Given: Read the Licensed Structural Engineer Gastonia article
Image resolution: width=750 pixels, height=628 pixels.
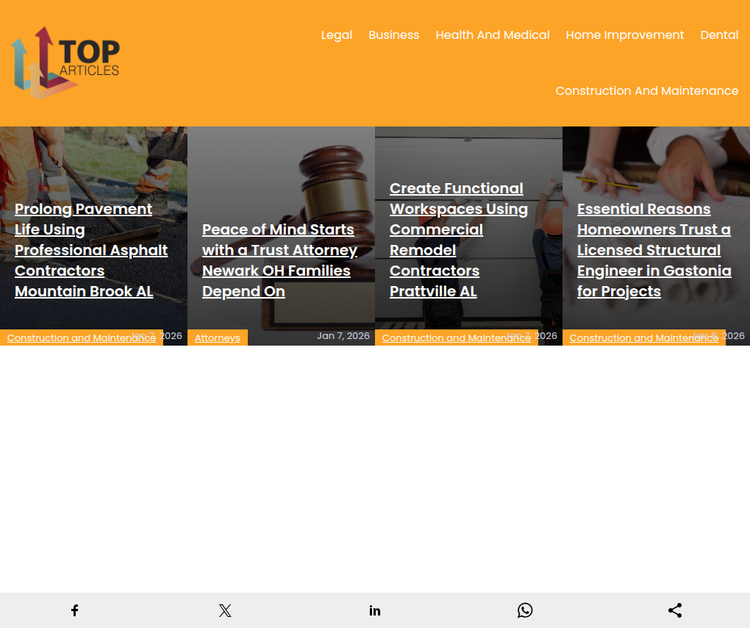Looking at the screenshot, I should tap(653, 250).
